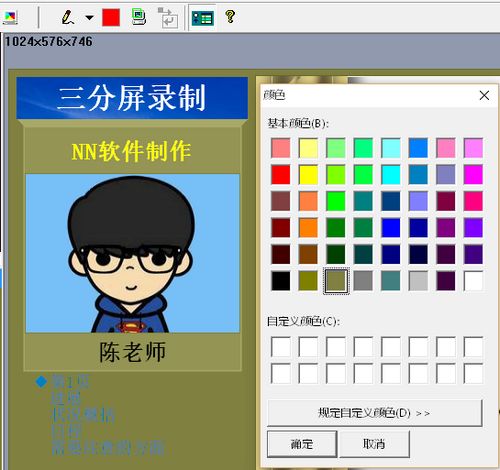Screen dimensions: 500x470
Task: Pick the light red swatch in the first row
Action: point(281,148)
